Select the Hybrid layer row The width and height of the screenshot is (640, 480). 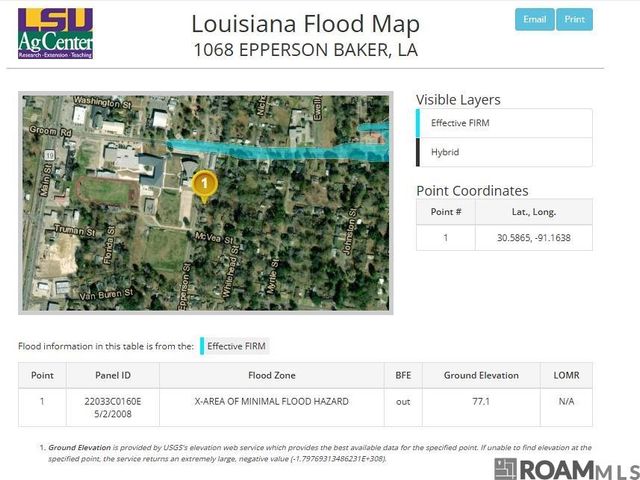[504, 152]
